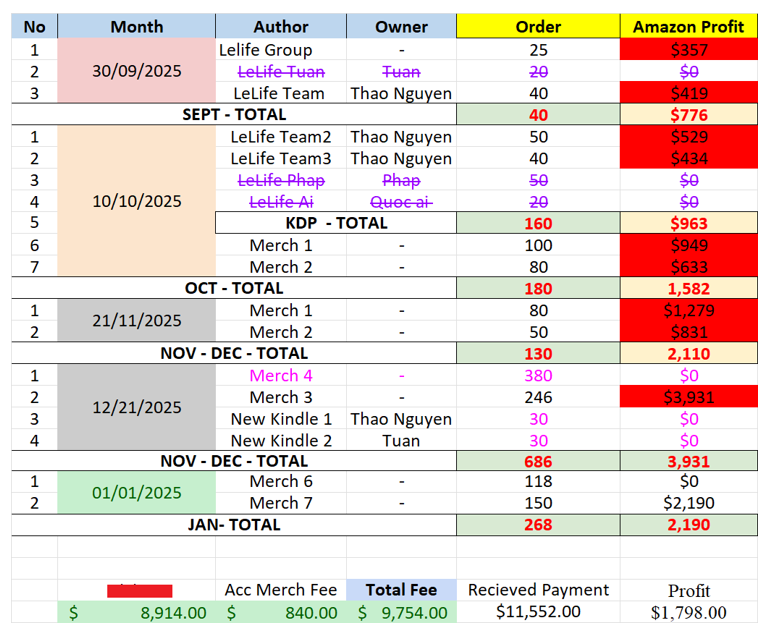Click the SEPT - TOTAL row label
This screenshot has height=643, width=762.
click(234, 115)
